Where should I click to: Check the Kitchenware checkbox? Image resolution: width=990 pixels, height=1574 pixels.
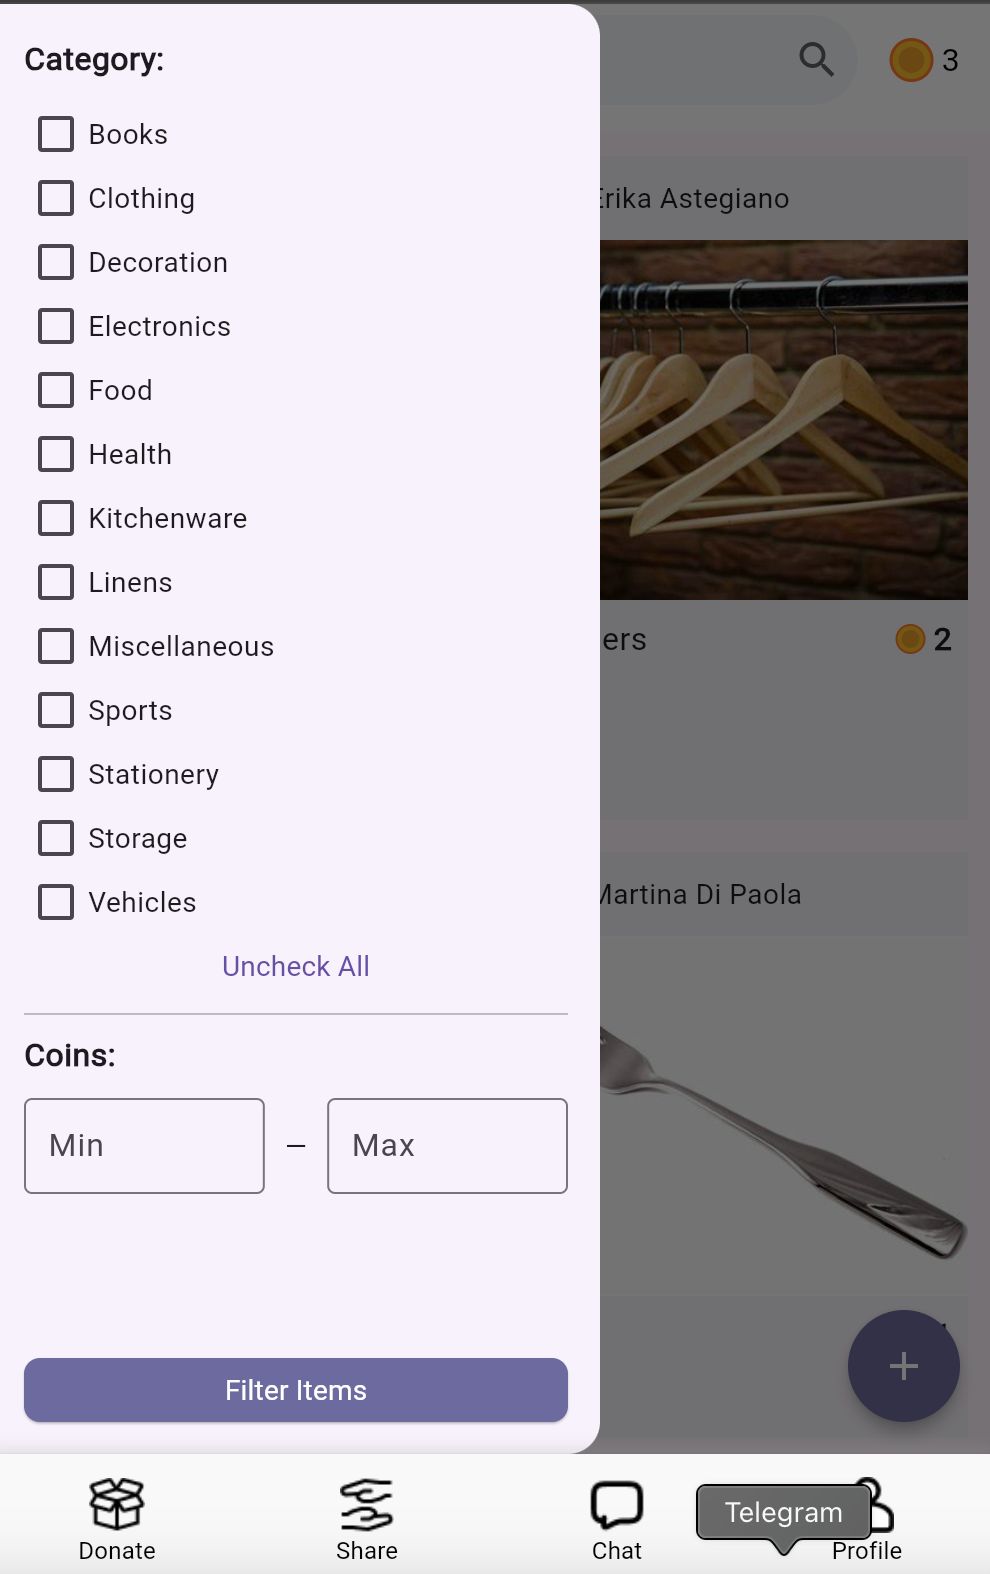(56, 518)
